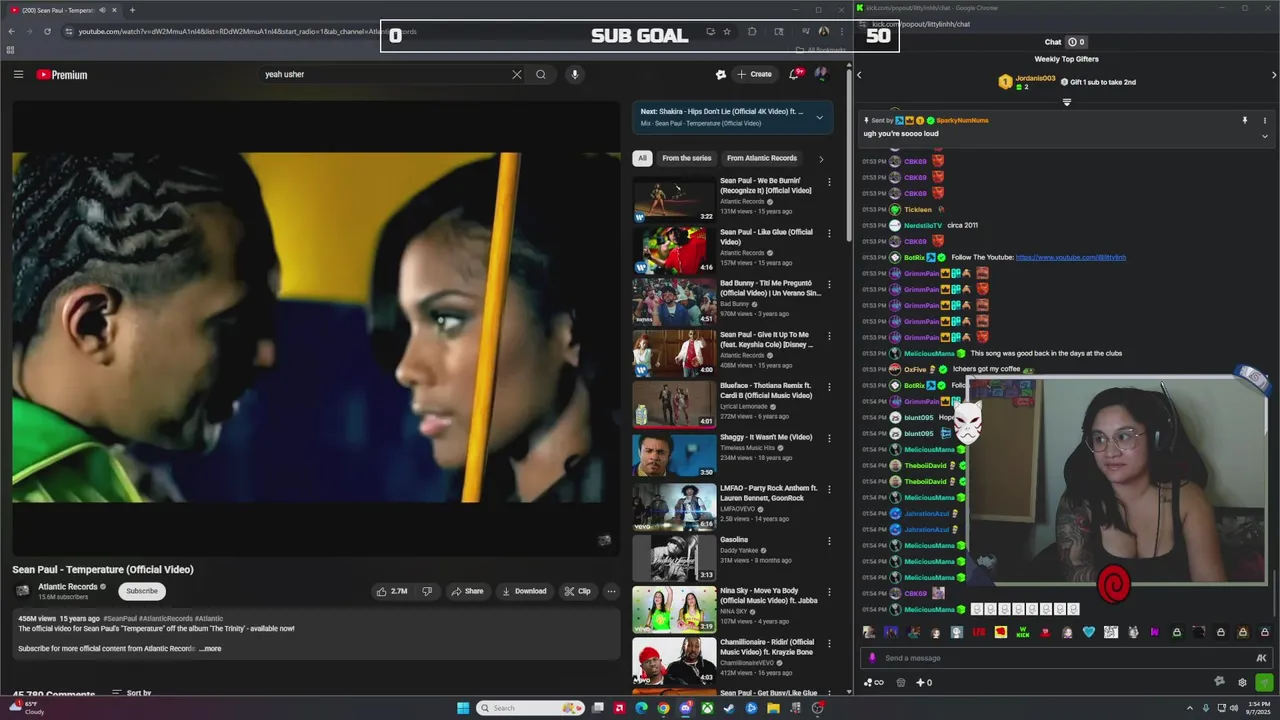Clear the 'yeah usher' search text
The image size is (1280, 720).
(x=517, y=74)
